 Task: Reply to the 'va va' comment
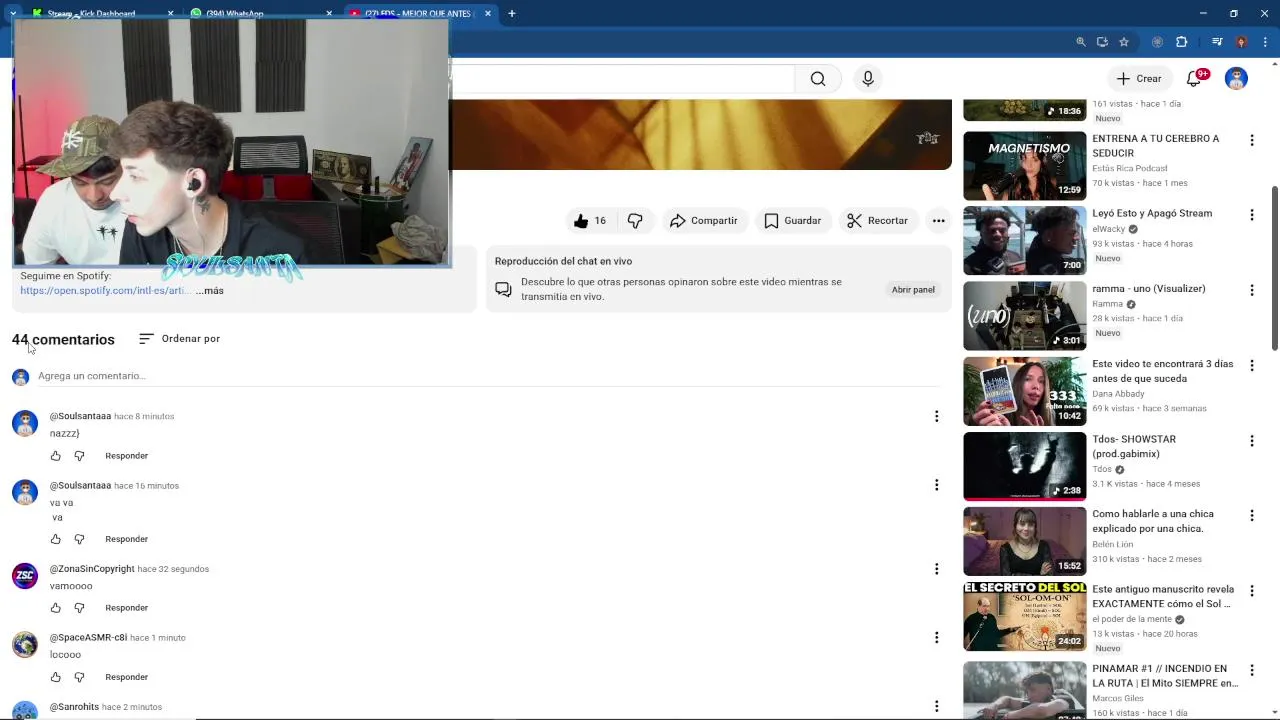(x=127, y=539)
